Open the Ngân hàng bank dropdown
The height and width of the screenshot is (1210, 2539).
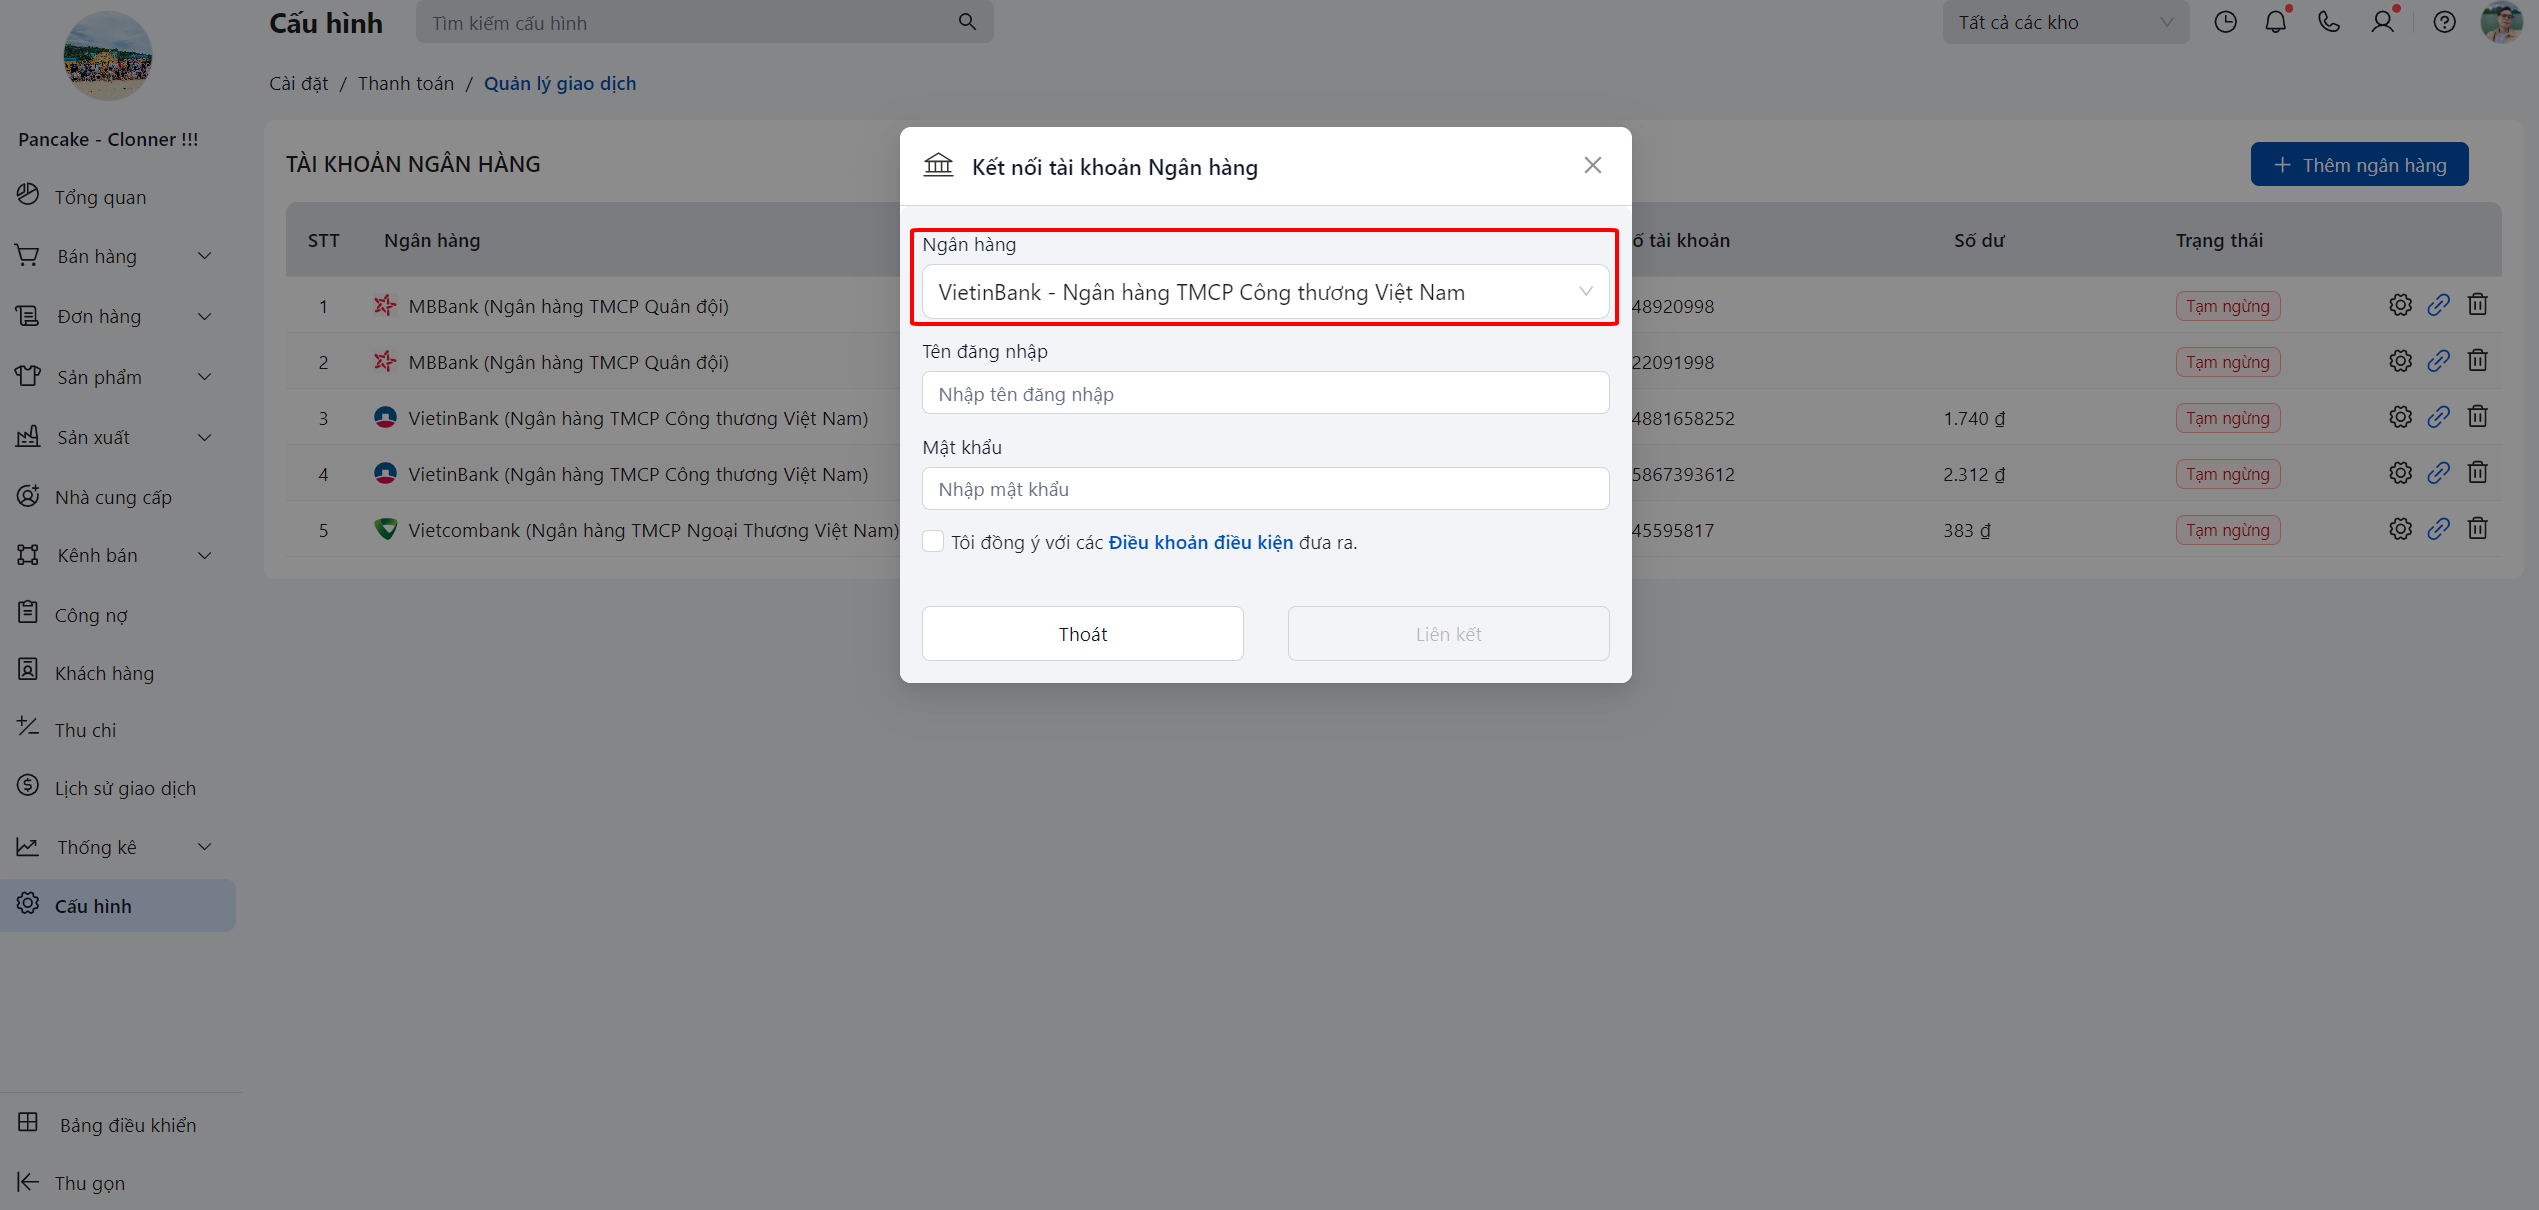(x=1264, y=292)
